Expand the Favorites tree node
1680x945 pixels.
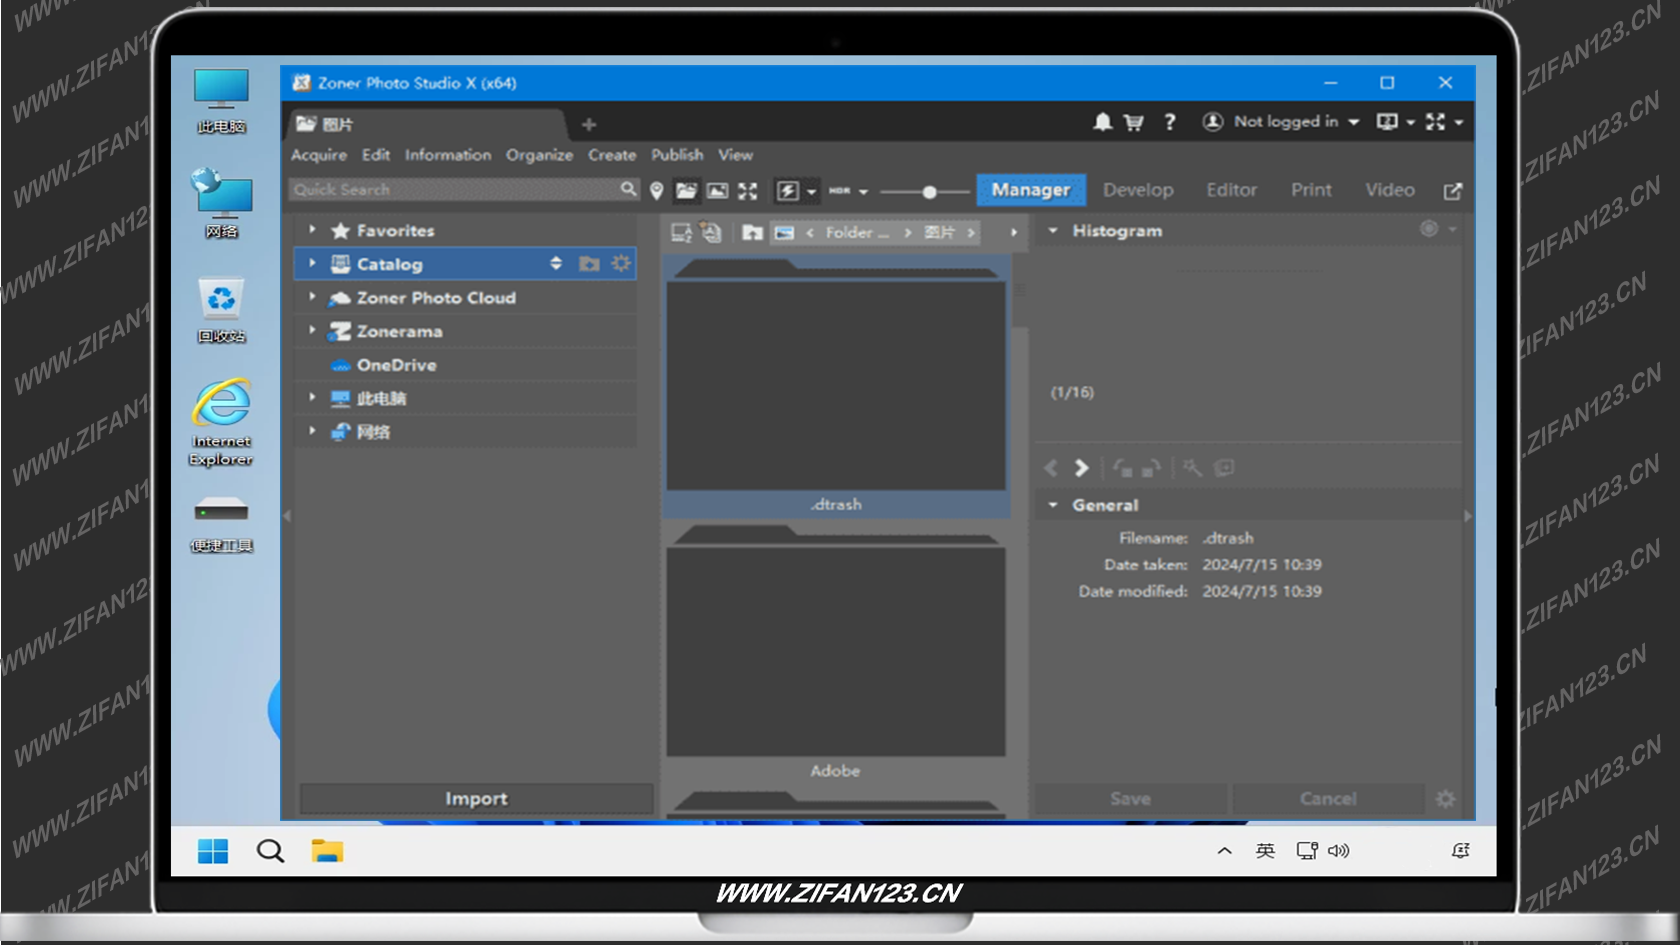tap(312, 230)
